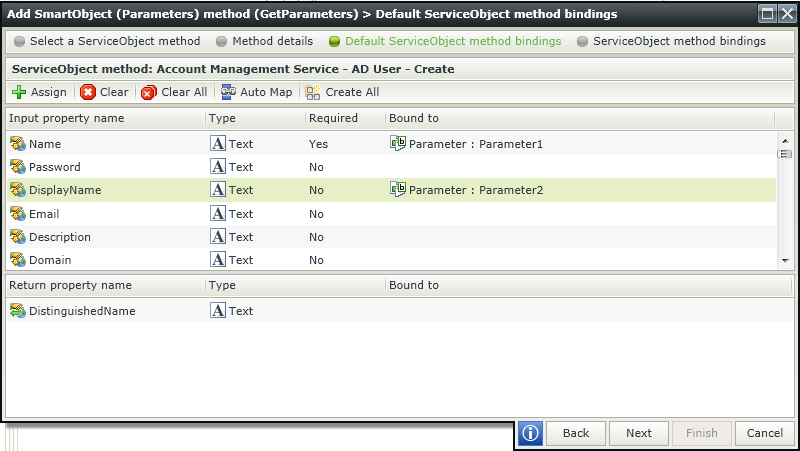Click the Name property icon
The height and width of the screenshot is (451, 800).
(18, 144)
